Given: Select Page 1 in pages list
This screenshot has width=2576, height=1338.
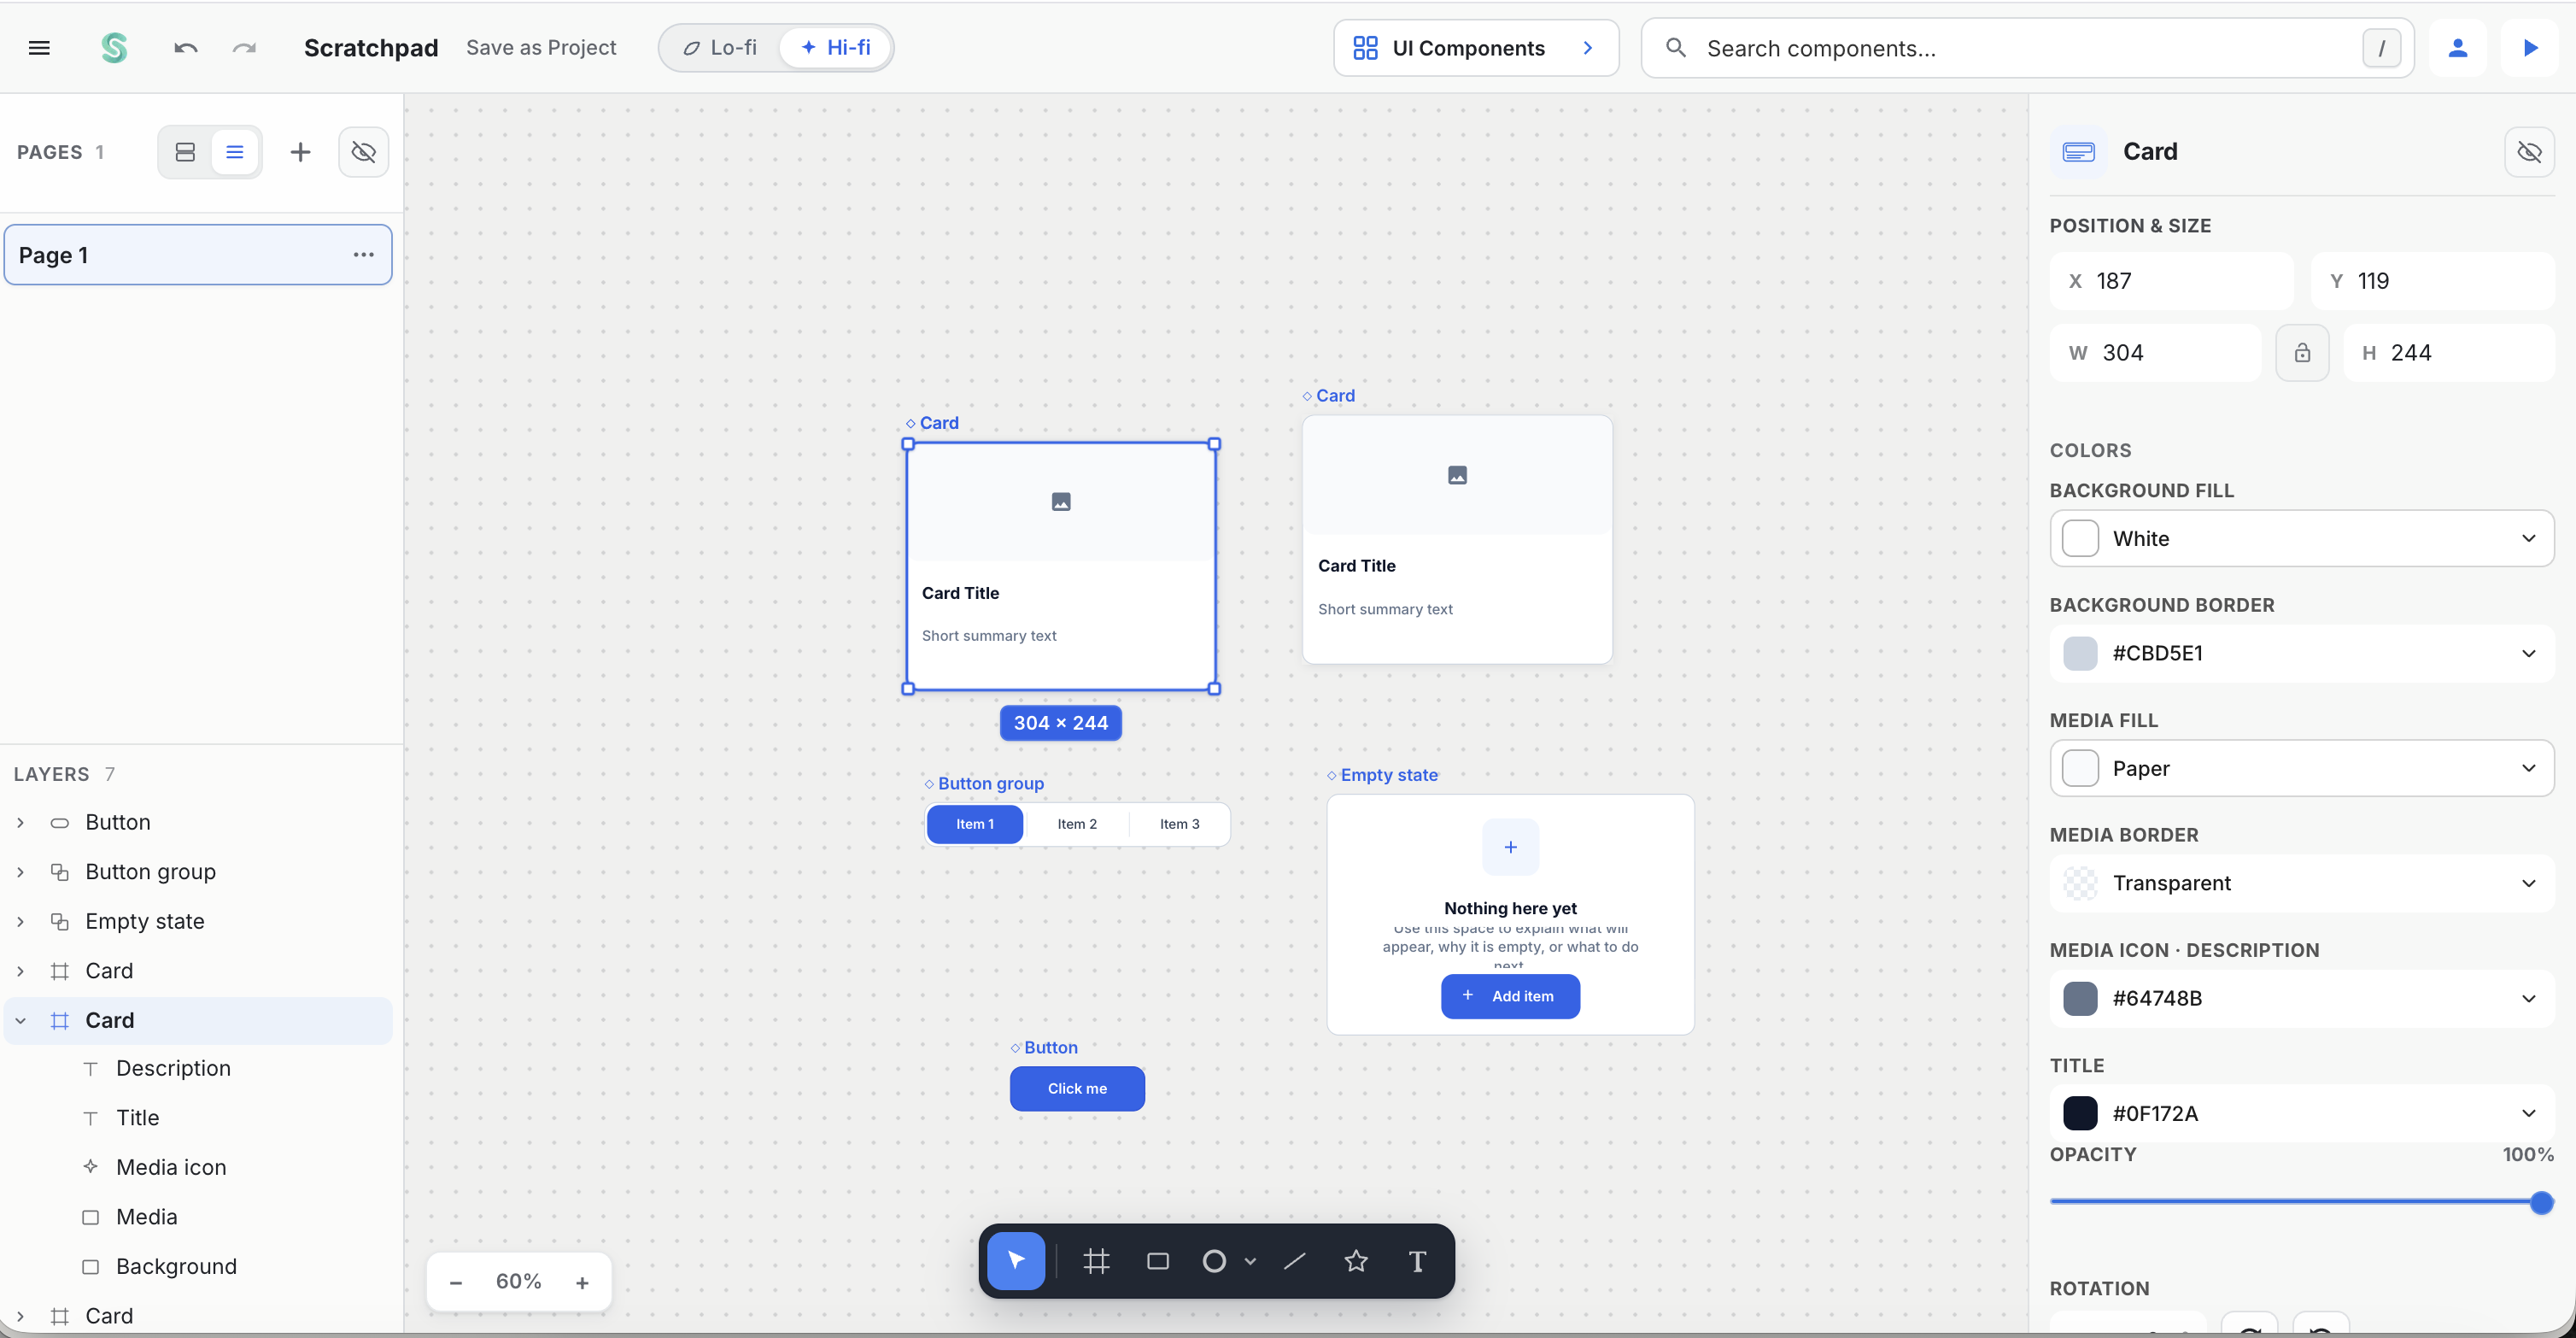Looking at the screenshot, I should [198, 255].
